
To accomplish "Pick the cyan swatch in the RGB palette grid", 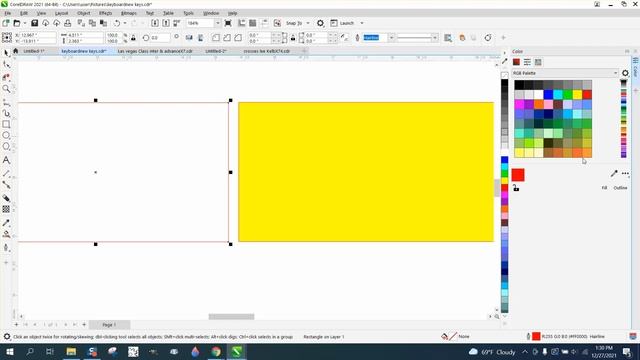I will pos(558,95).
